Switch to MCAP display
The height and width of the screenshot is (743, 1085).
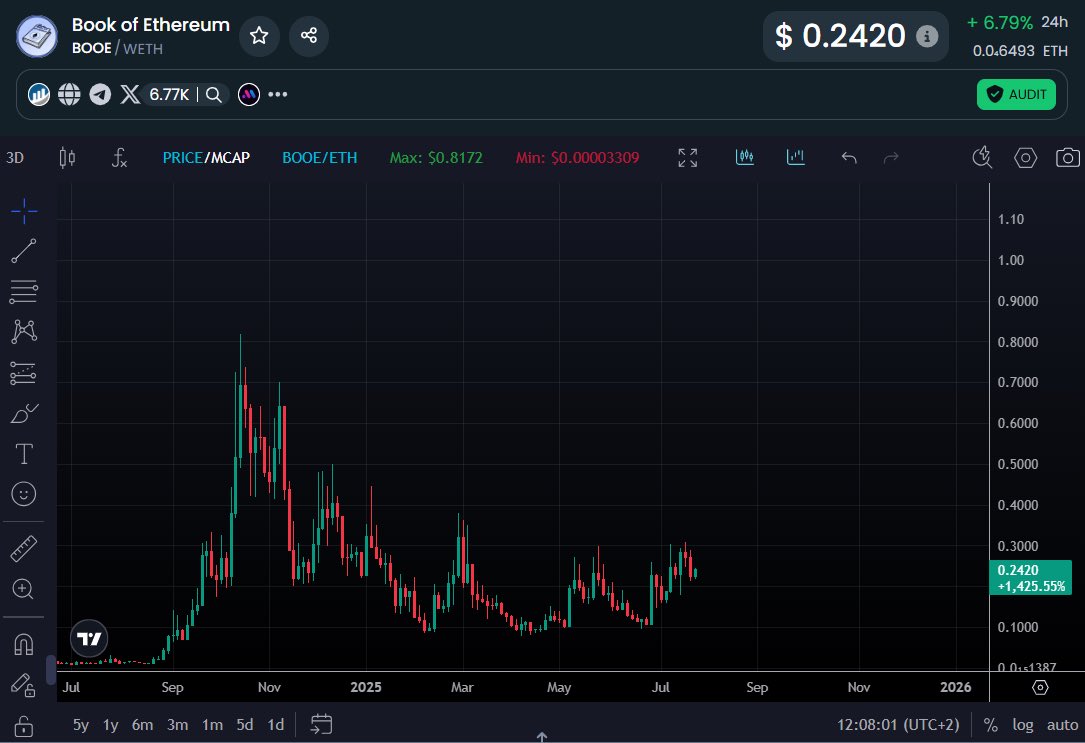(230, 158)
